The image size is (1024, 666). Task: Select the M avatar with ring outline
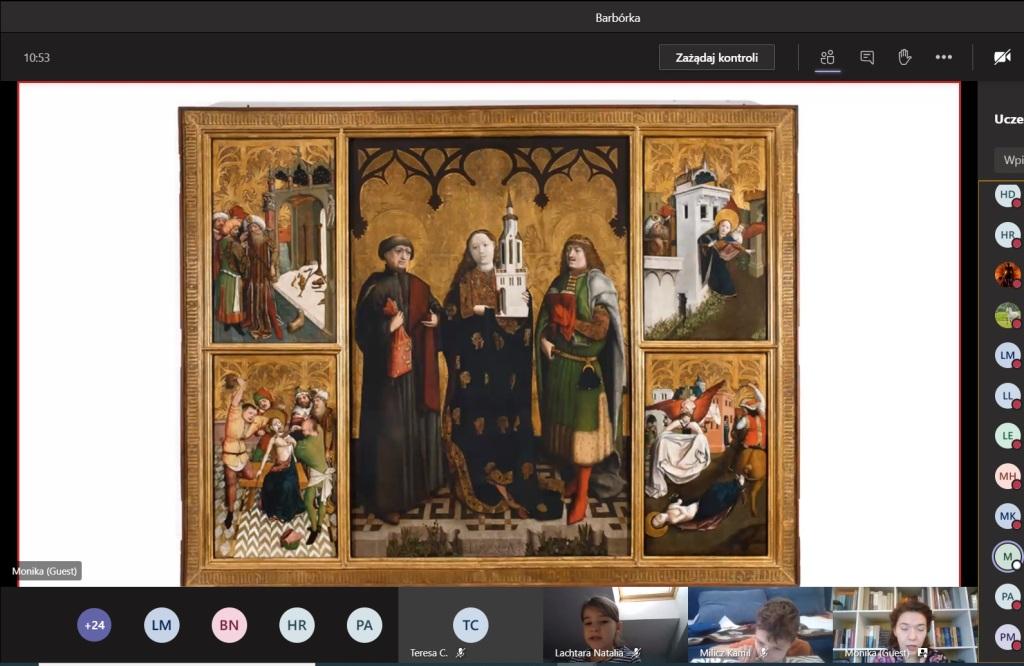tap(1008, 556)
